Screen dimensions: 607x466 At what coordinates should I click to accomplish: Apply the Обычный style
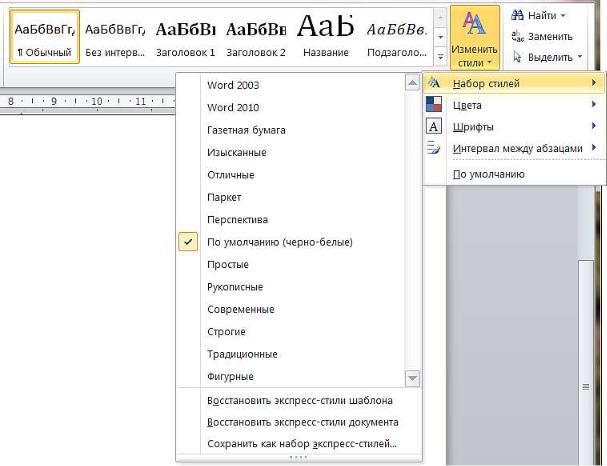(x=45, y=37)
